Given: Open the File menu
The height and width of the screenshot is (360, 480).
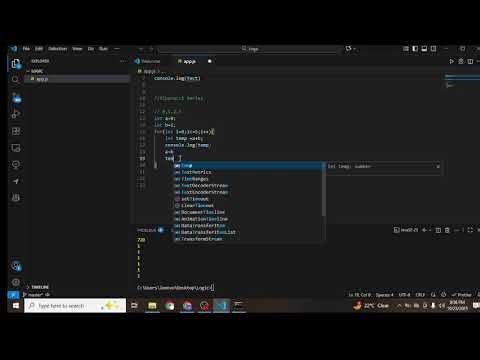Looking at the screenshot, I should [x=26, y=49].
